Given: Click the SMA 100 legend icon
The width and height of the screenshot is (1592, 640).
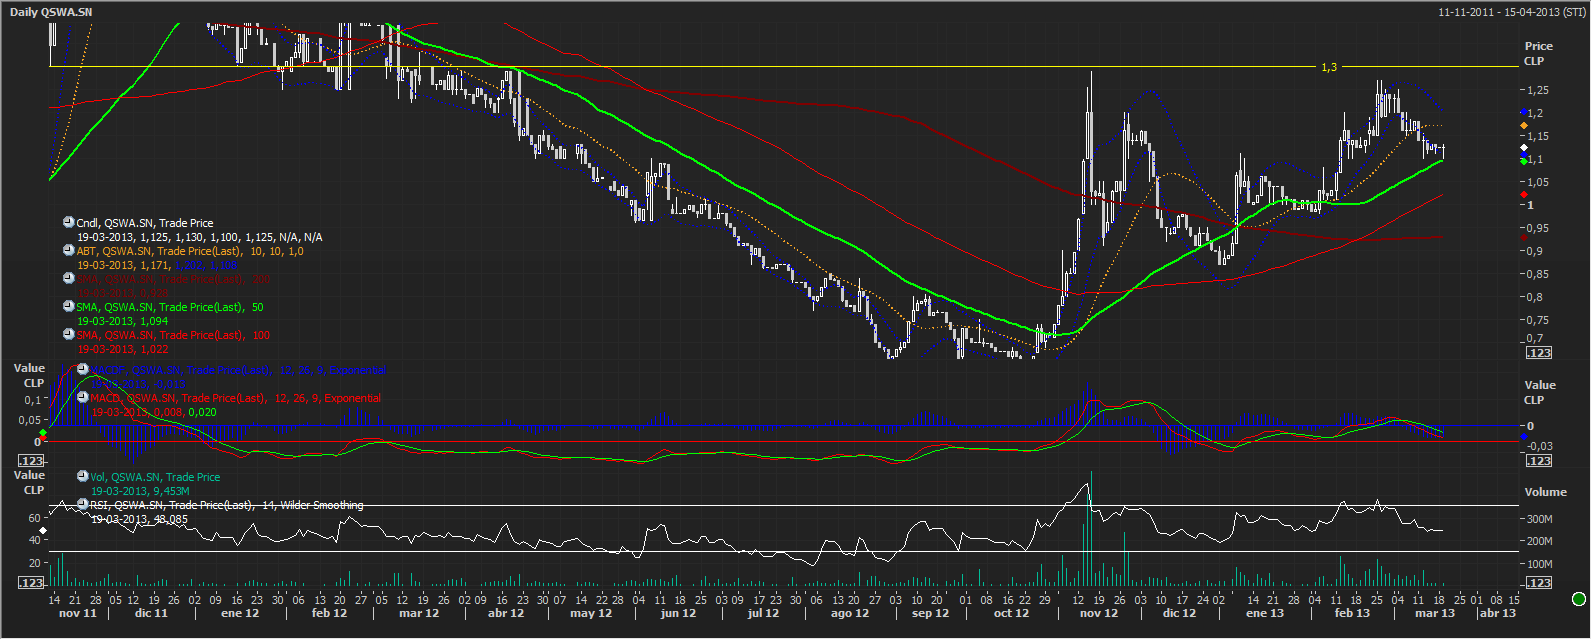Looking at the screenshot, I should tap(69, 335).
